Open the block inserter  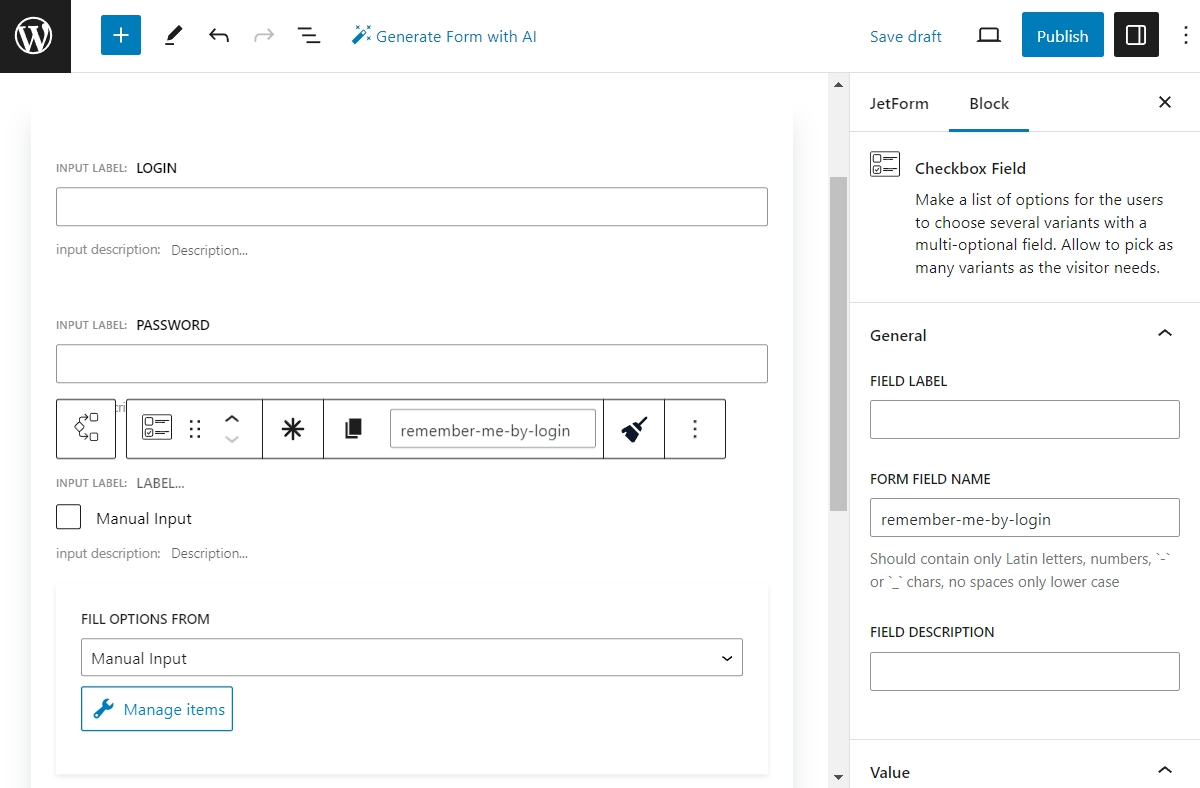[120, 35]
